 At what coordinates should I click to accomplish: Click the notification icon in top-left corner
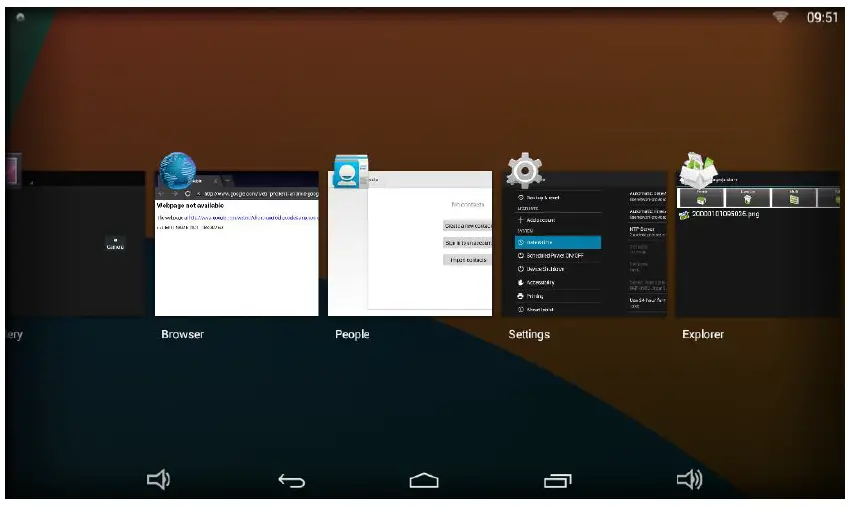pyautogui.click(x=20, y=17)
